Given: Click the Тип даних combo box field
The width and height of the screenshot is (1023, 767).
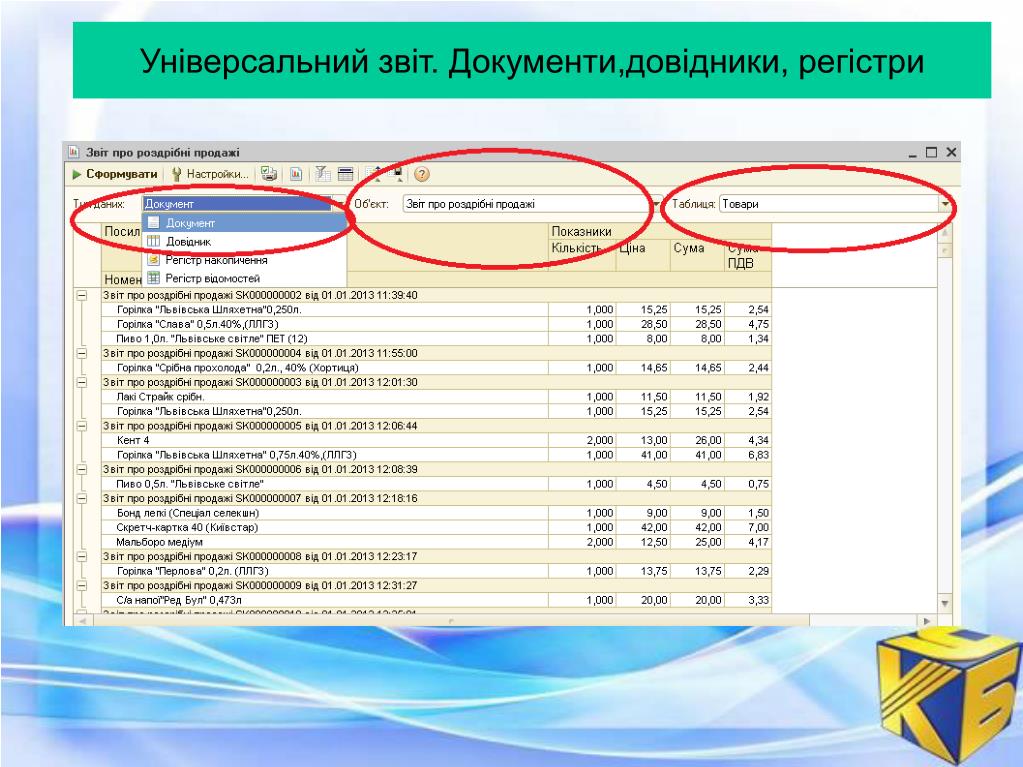Looking at the screenshot, I should tap(237, 203).
